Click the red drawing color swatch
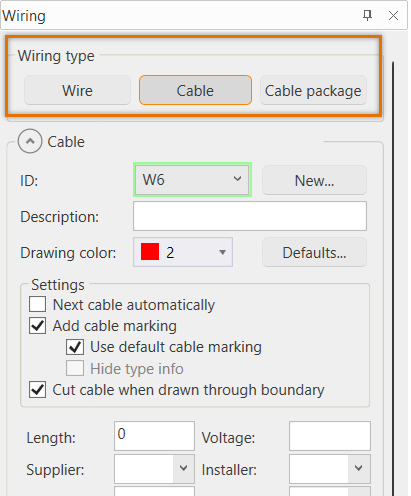 pyautogui.click(x=150, y=252)
